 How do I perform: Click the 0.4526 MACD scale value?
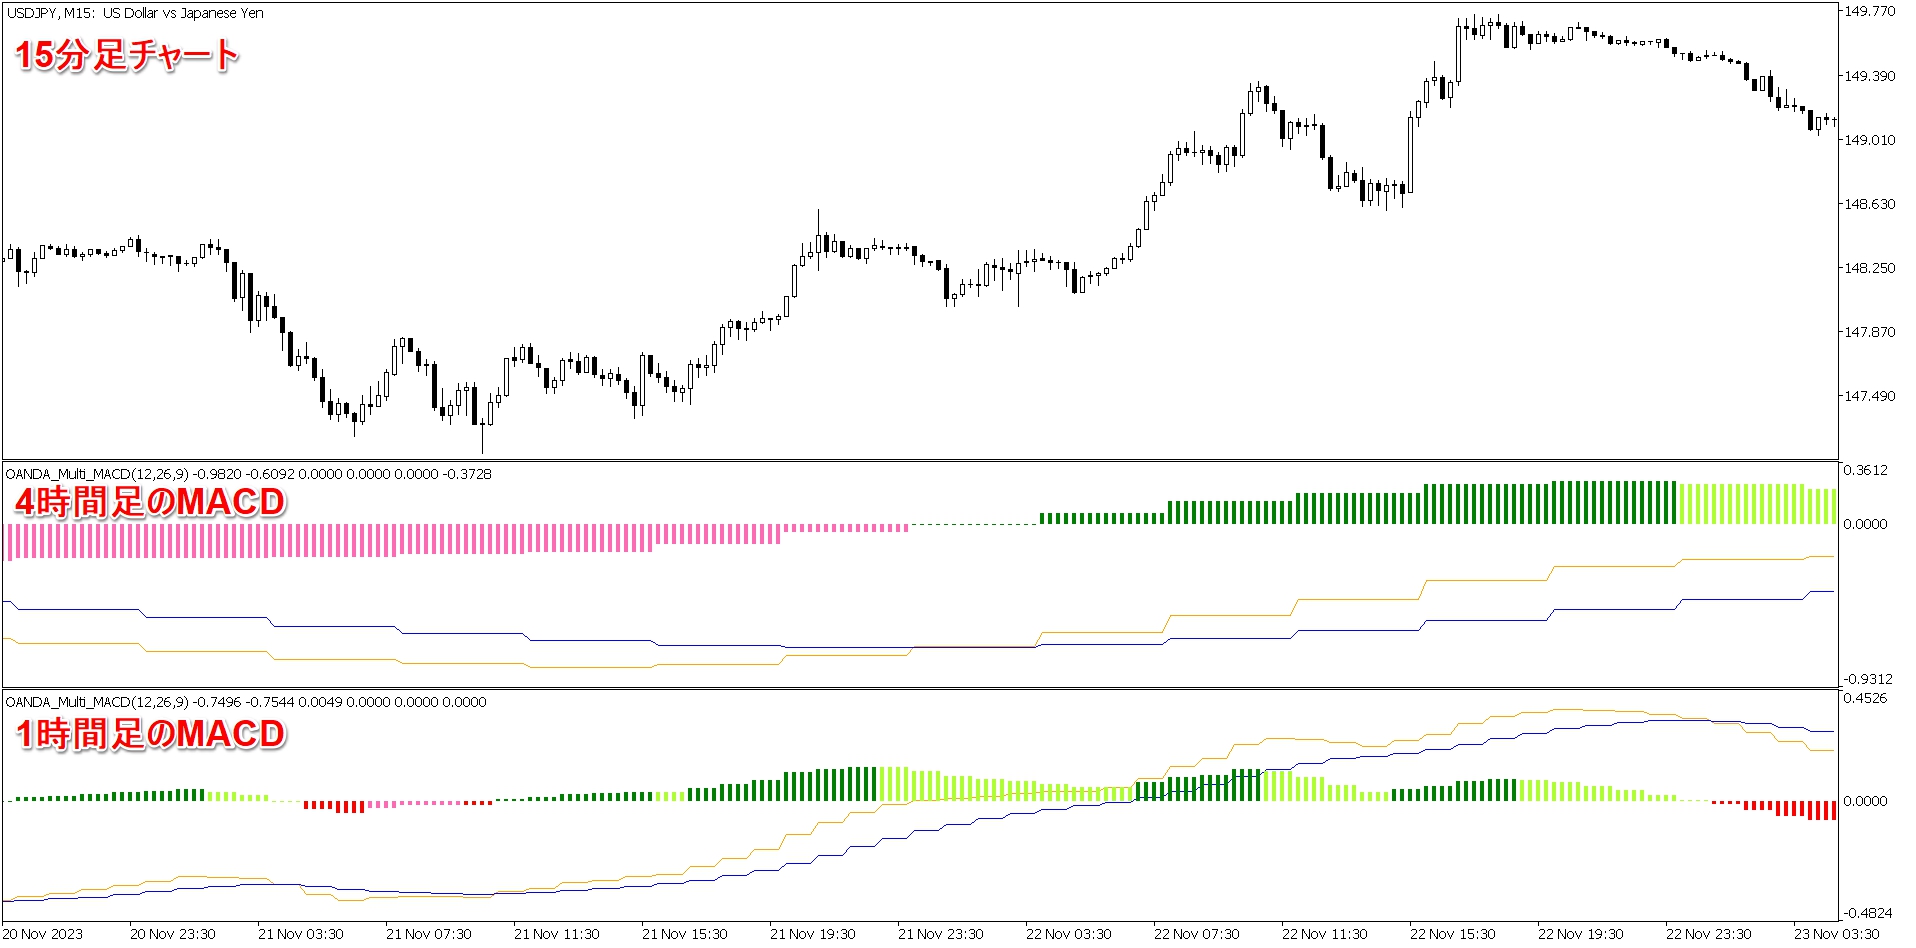point(1866,698)
